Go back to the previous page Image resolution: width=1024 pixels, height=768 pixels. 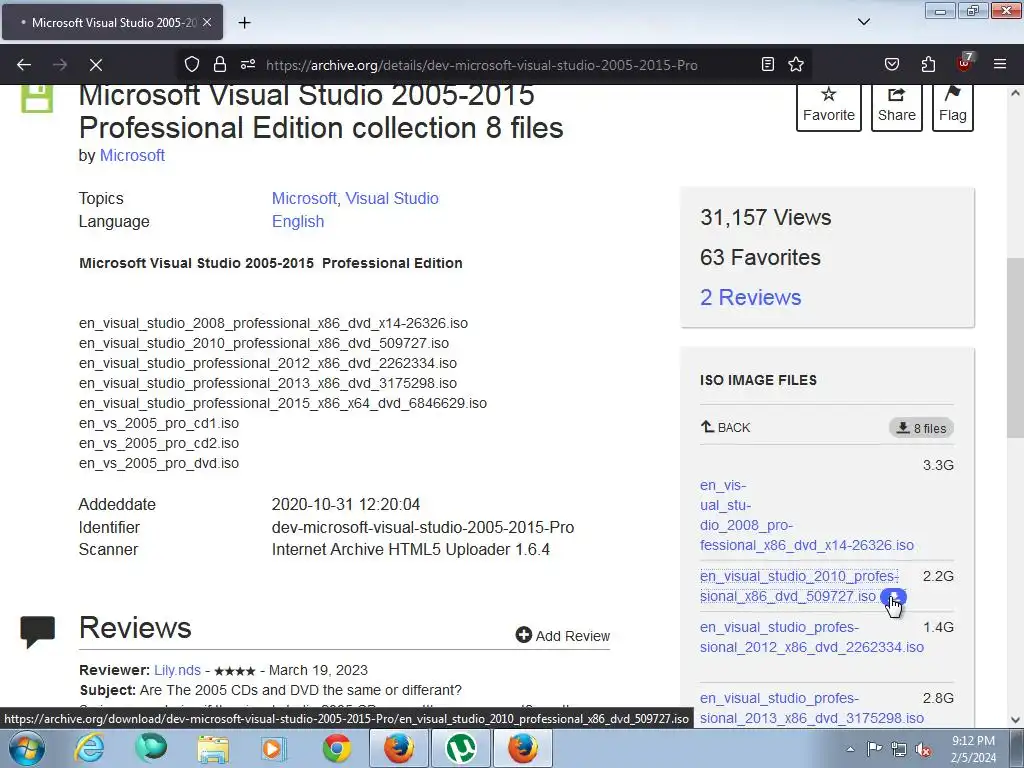pyautogui.click(x=24, y=65)
